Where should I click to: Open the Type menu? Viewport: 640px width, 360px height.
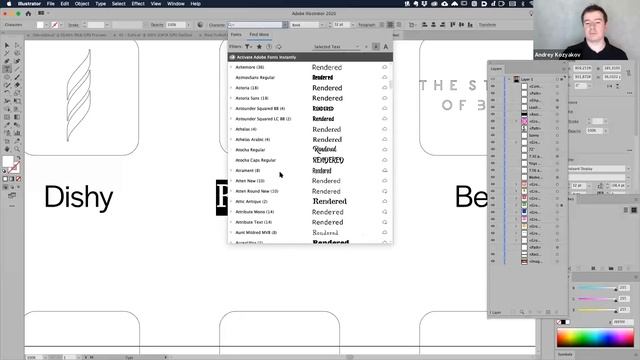point(100,4)
